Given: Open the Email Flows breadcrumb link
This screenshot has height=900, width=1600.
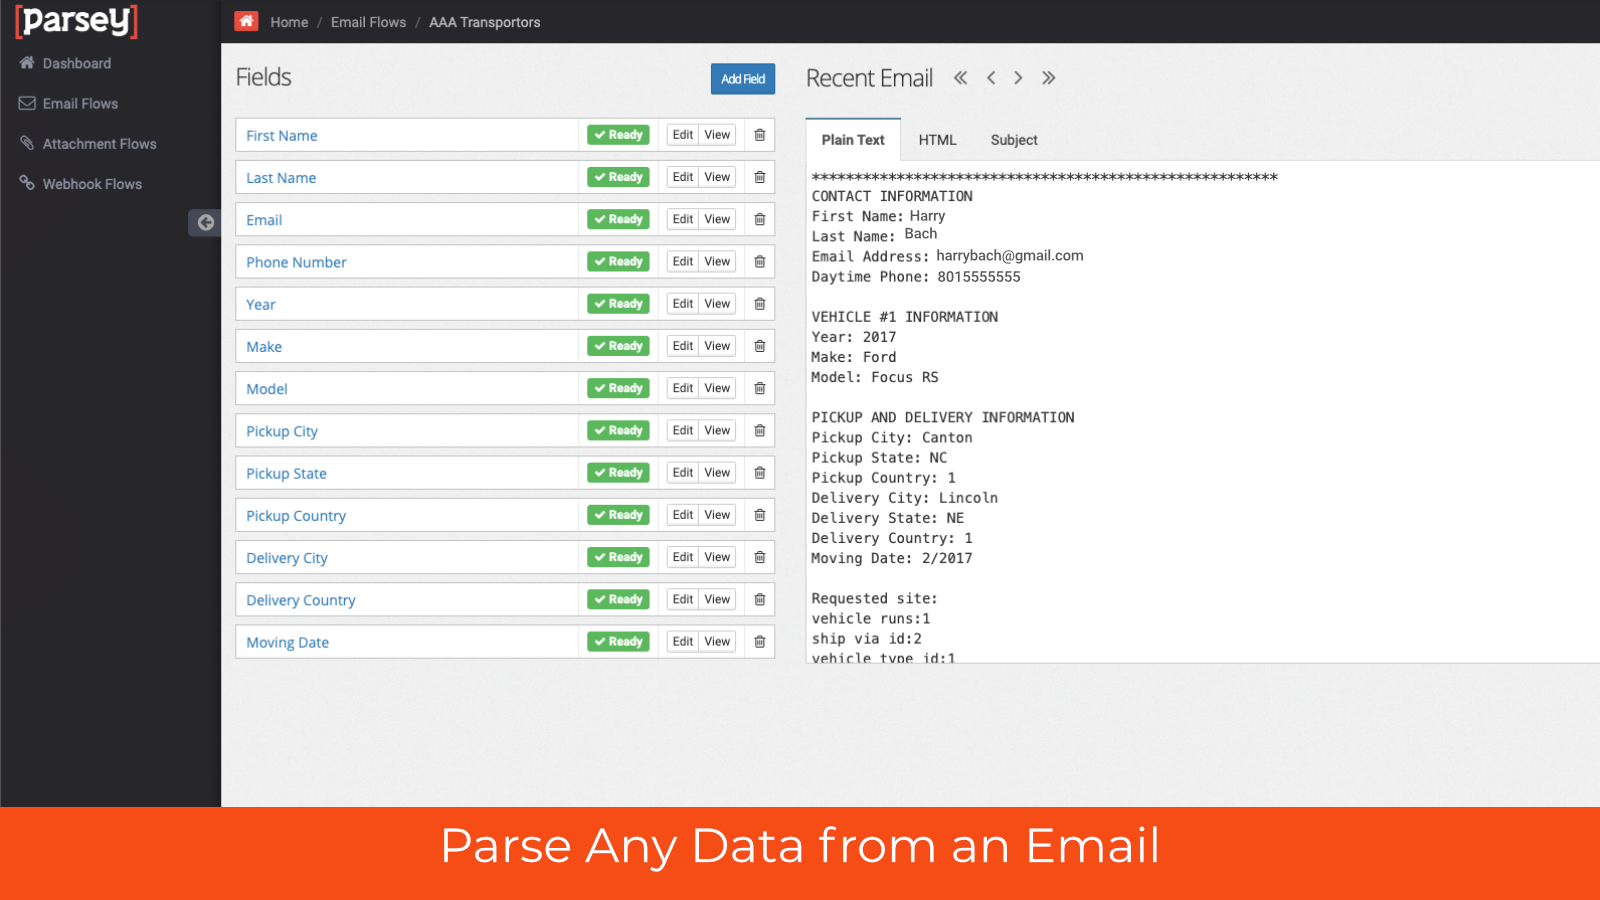Looking at the screenshot, I should coord(369,22).
